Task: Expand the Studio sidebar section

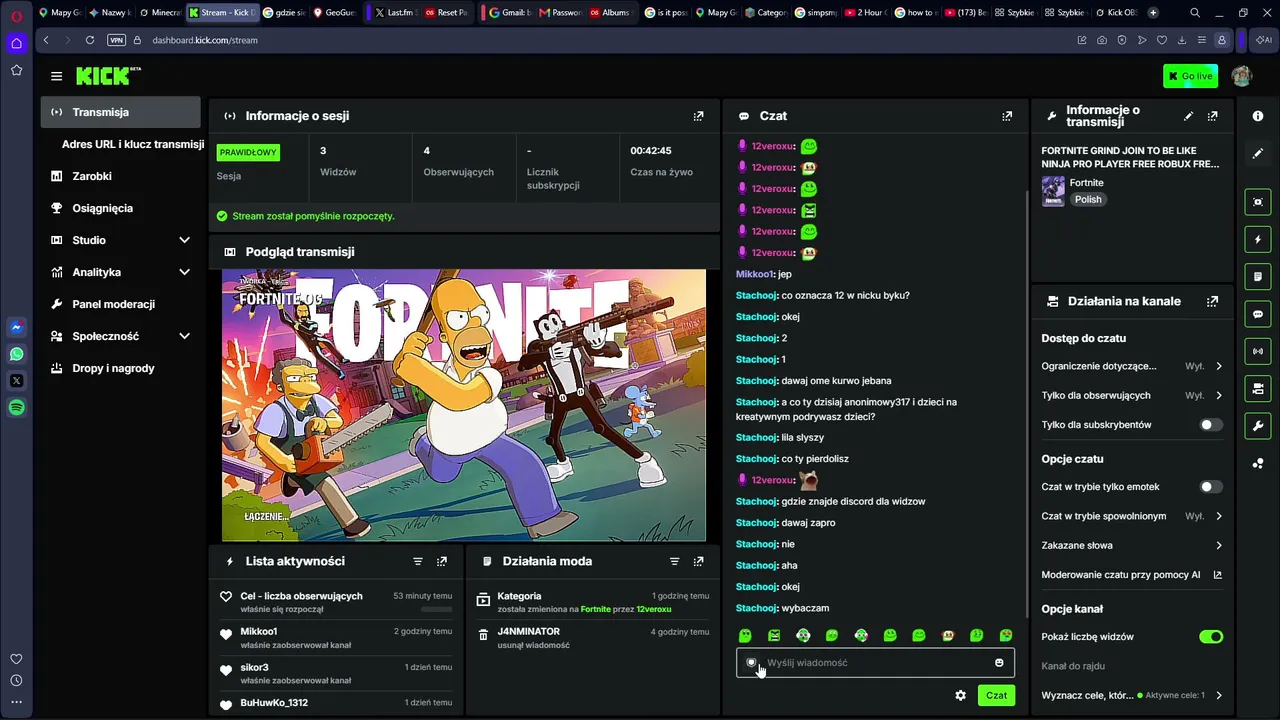Action: point(121,240)
